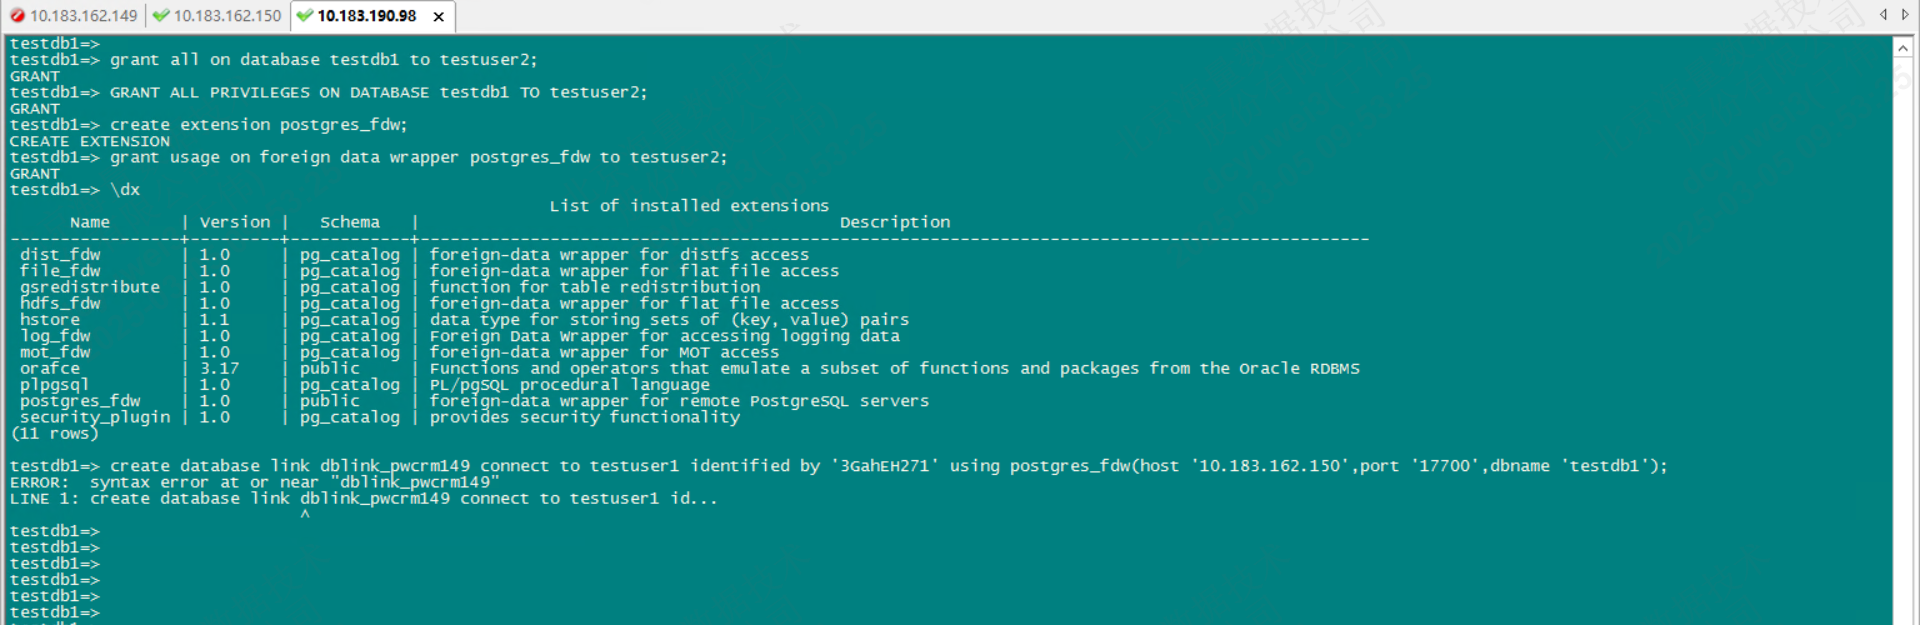The width and height of the screenshot is (1920, 625).
Task: Click the syntax error message line
Action: coord(255,482)
